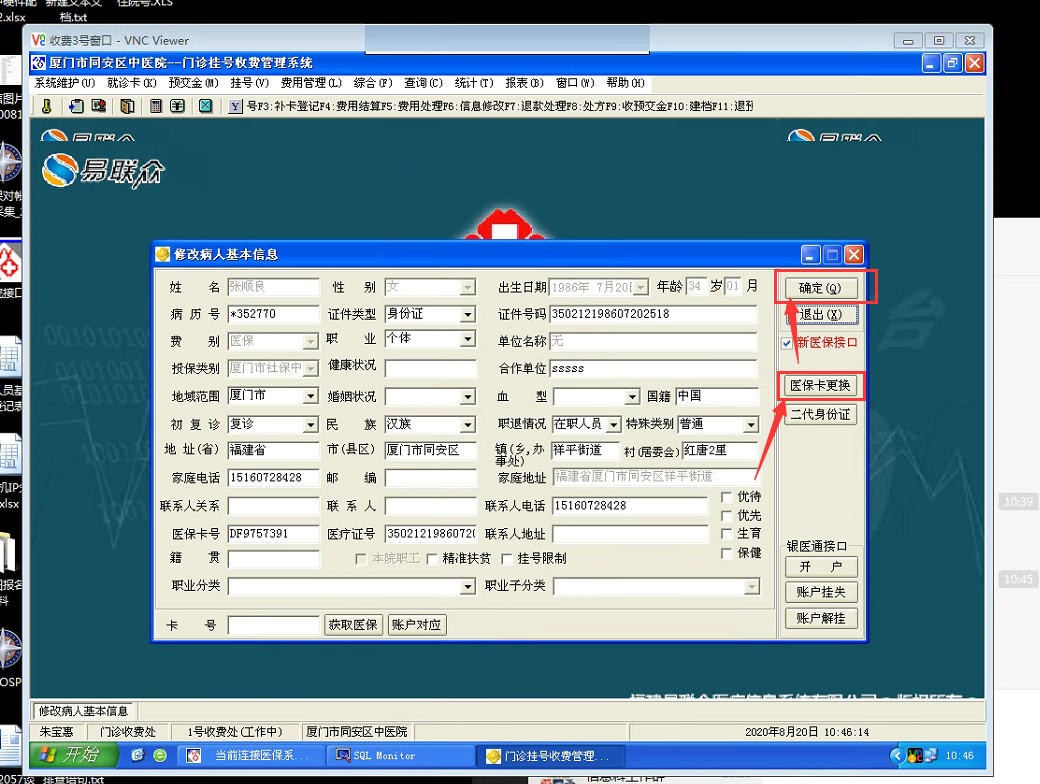Switch to SQL Monitor taskbar item

[x=400, y=755]
